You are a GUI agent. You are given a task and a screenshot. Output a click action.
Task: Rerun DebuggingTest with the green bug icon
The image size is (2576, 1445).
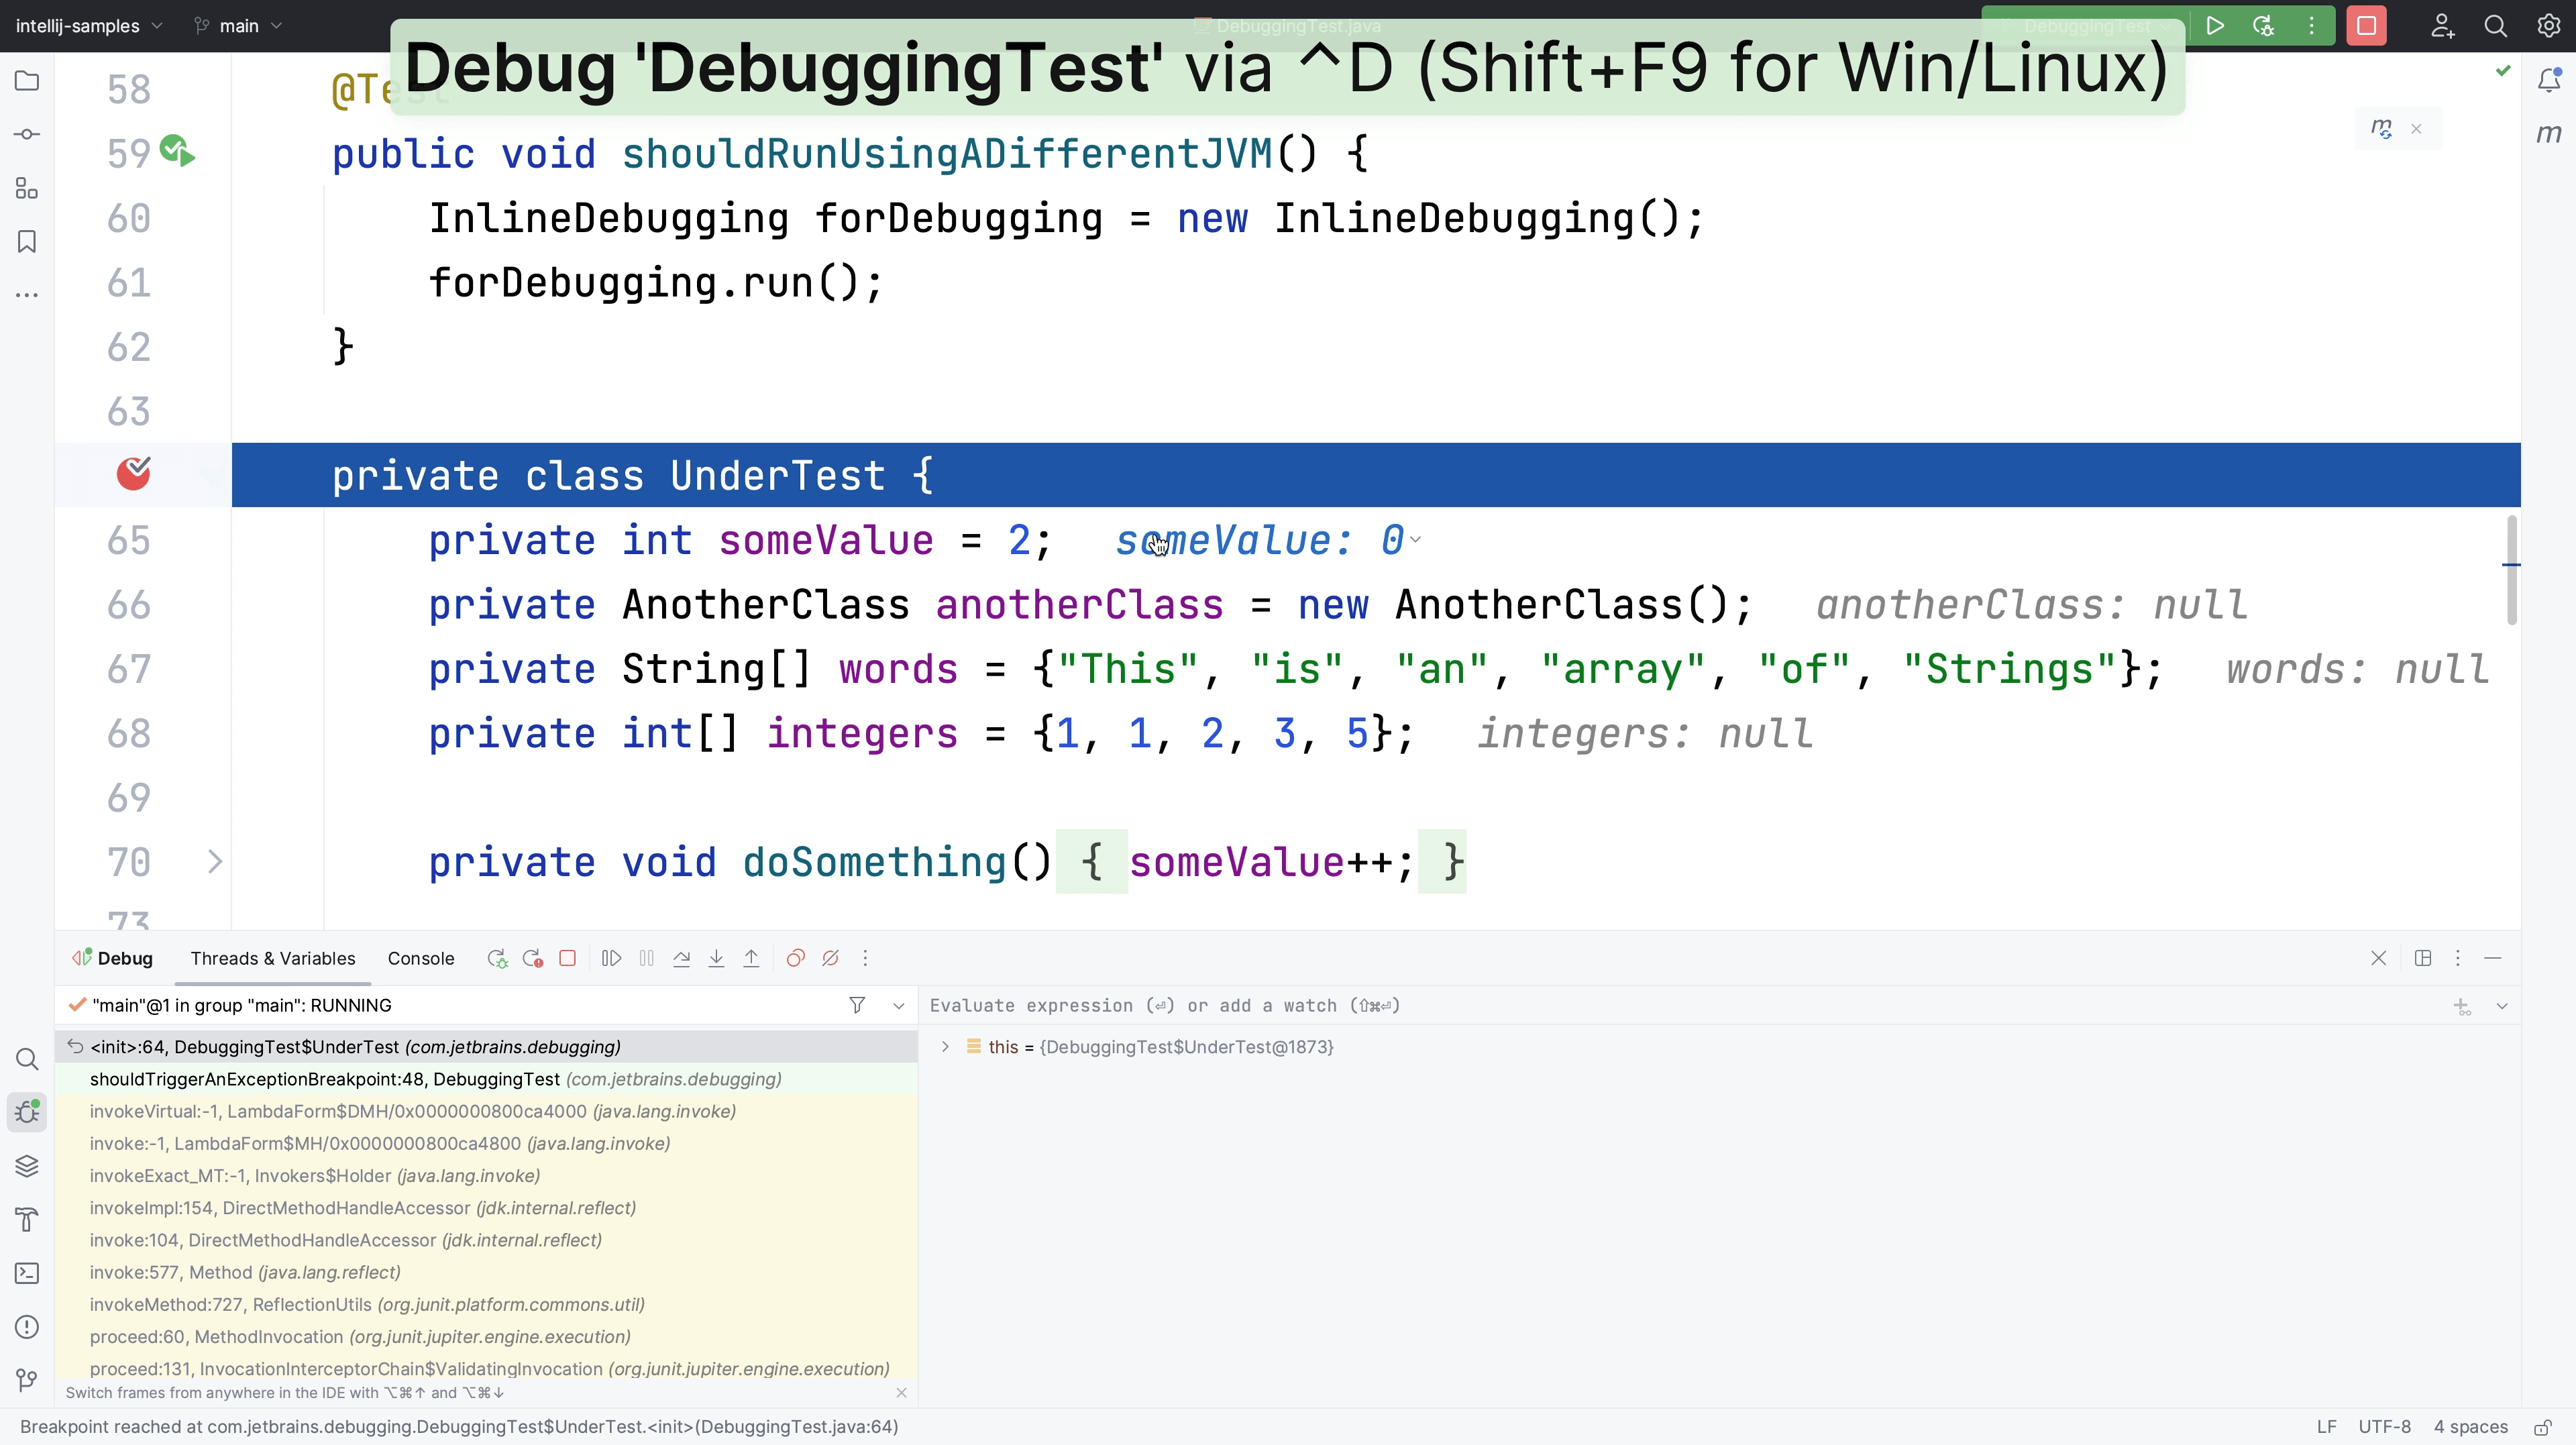497,958
